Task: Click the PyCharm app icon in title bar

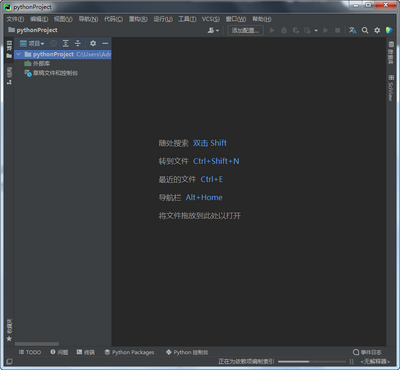Action: pyautogui.click(x=8, y=7)
